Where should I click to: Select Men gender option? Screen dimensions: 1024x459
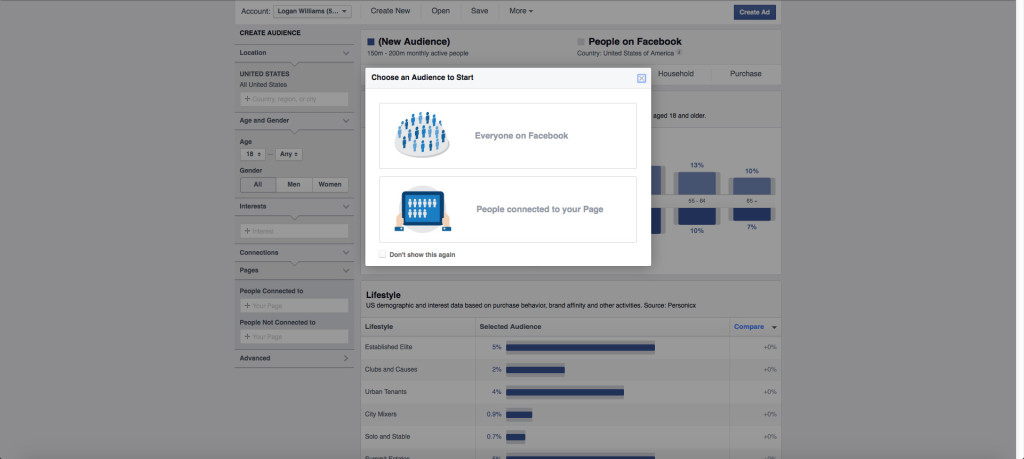(x=294, y=185)
